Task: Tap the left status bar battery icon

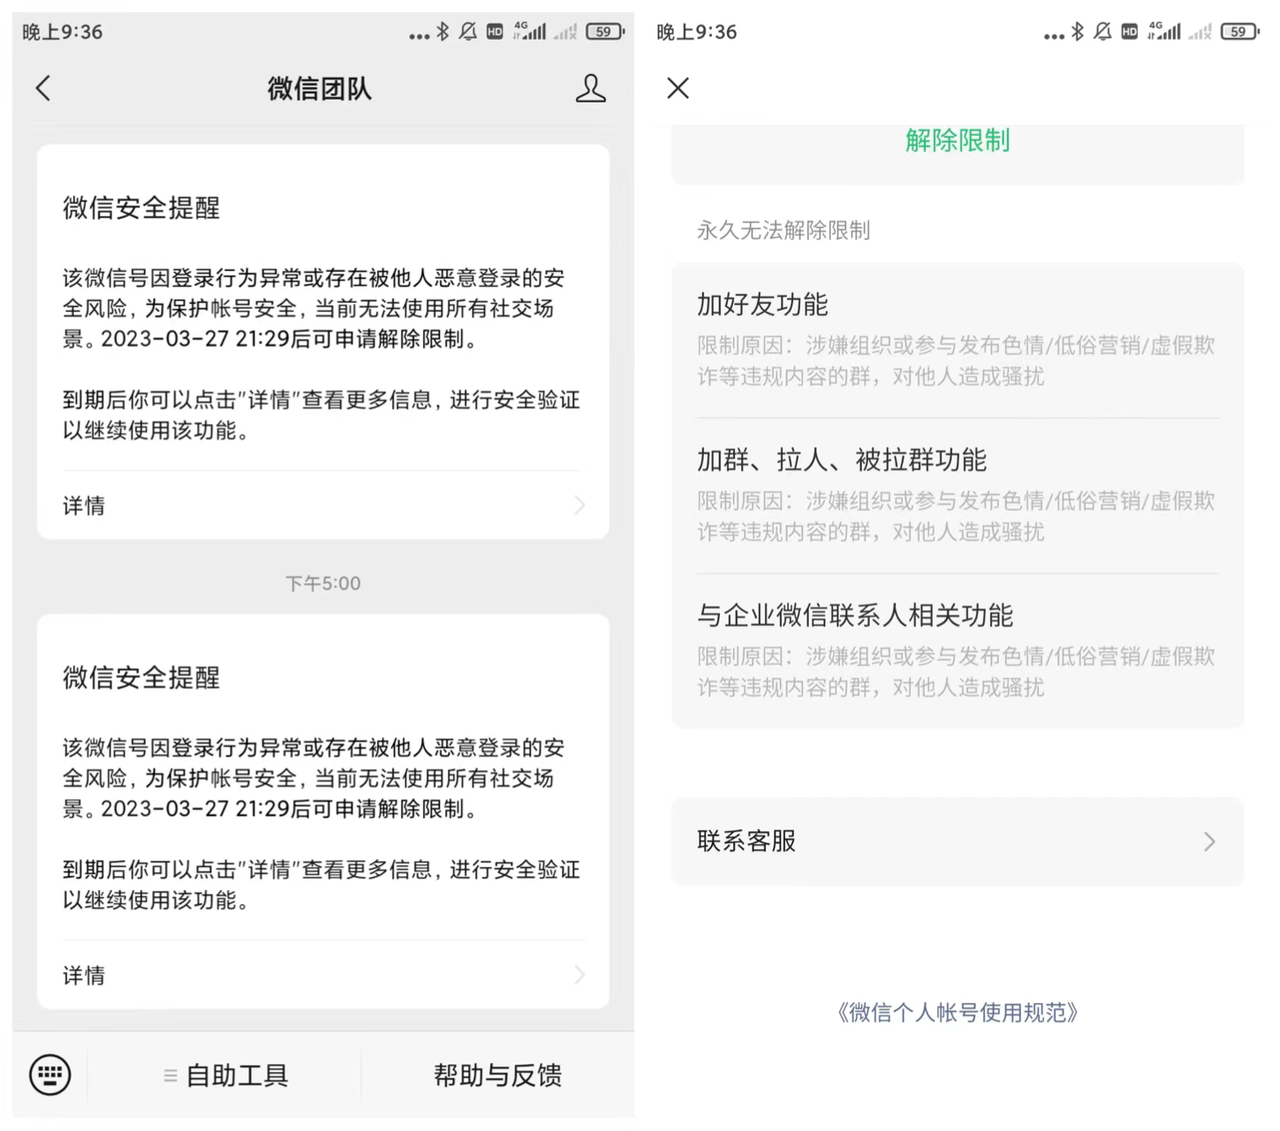Action: point(605,32)
